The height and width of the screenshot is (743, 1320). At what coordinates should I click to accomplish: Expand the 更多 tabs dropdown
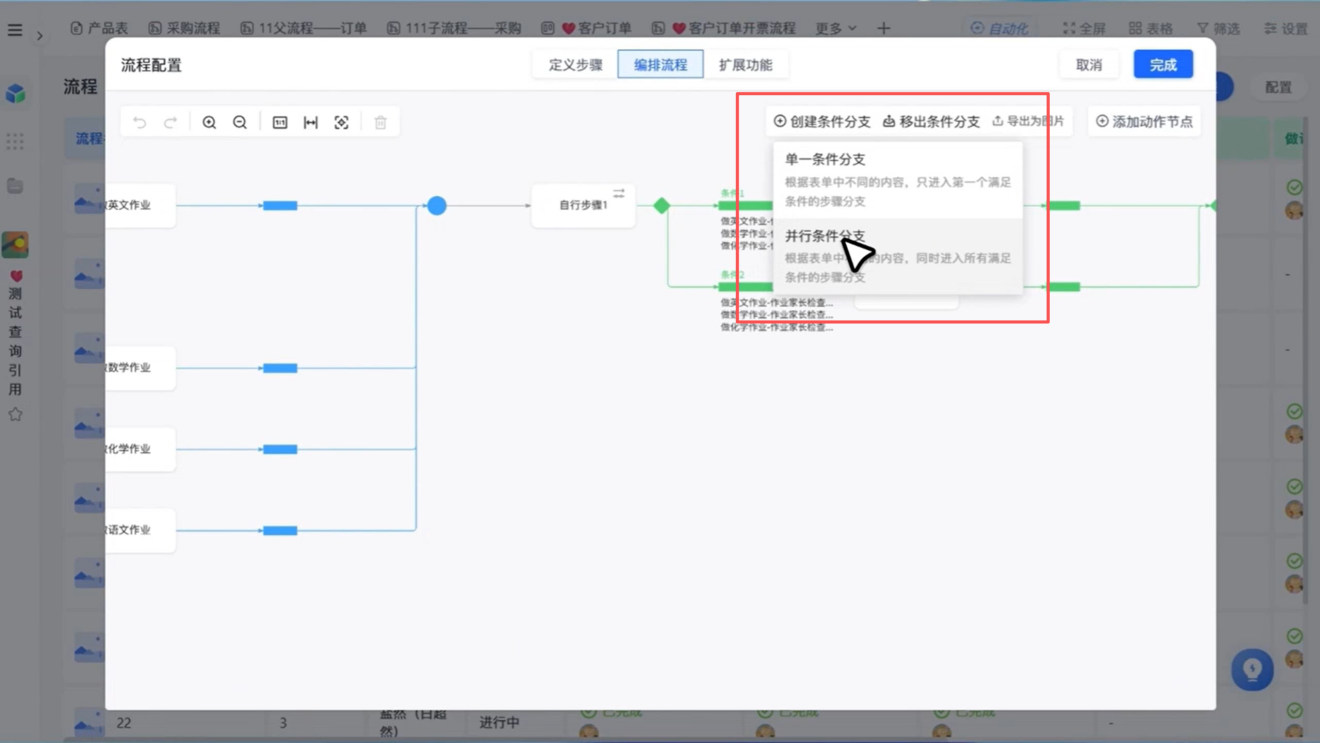pyautogui.click(x=835, y=28)
